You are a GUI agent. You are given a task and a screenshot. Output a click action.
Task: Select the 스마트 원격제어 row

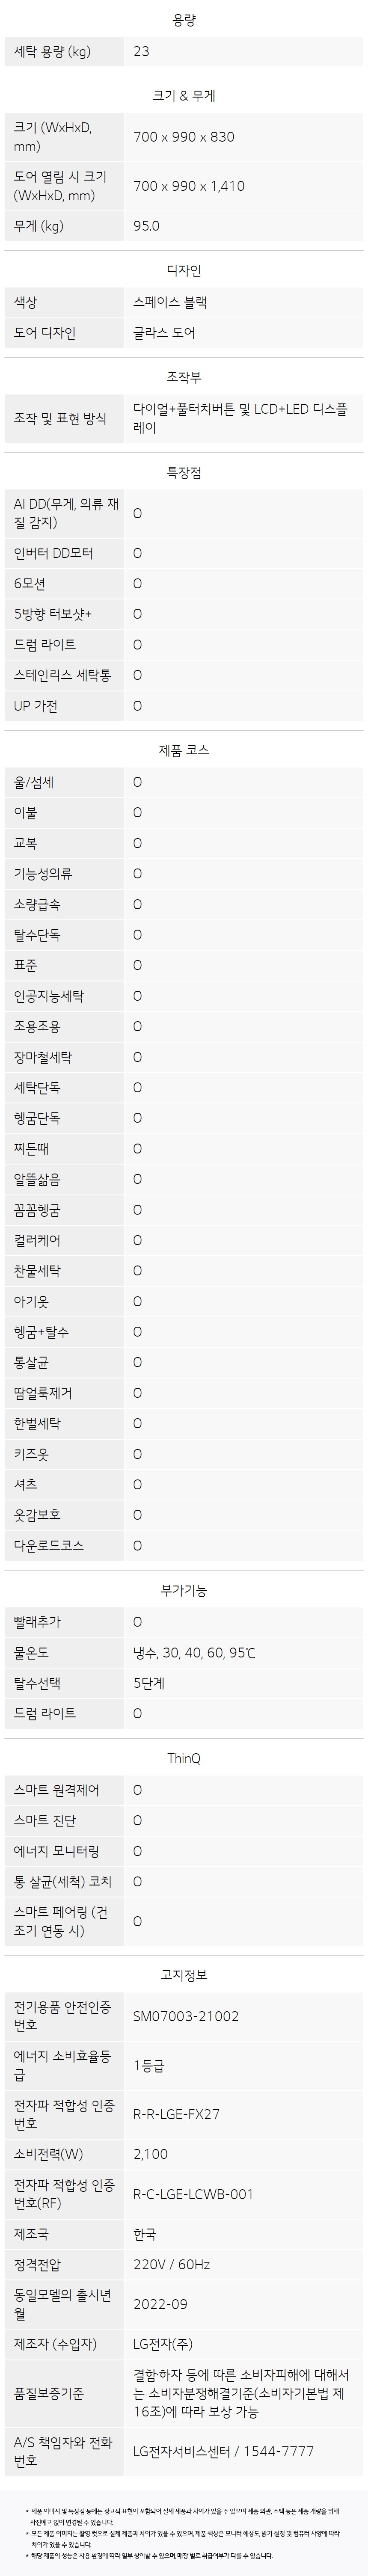pyautogui.click(x=184, y=1790)
